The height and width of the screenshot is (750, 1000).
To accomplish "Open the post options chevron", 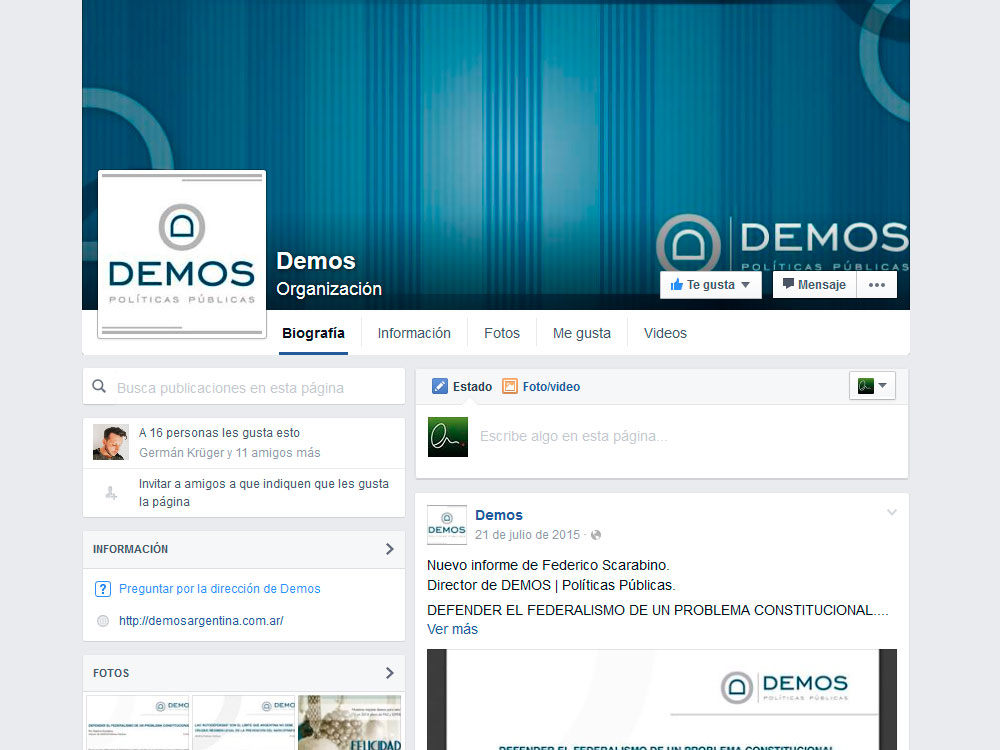I will pyautogui.click(x=892, y=512).
